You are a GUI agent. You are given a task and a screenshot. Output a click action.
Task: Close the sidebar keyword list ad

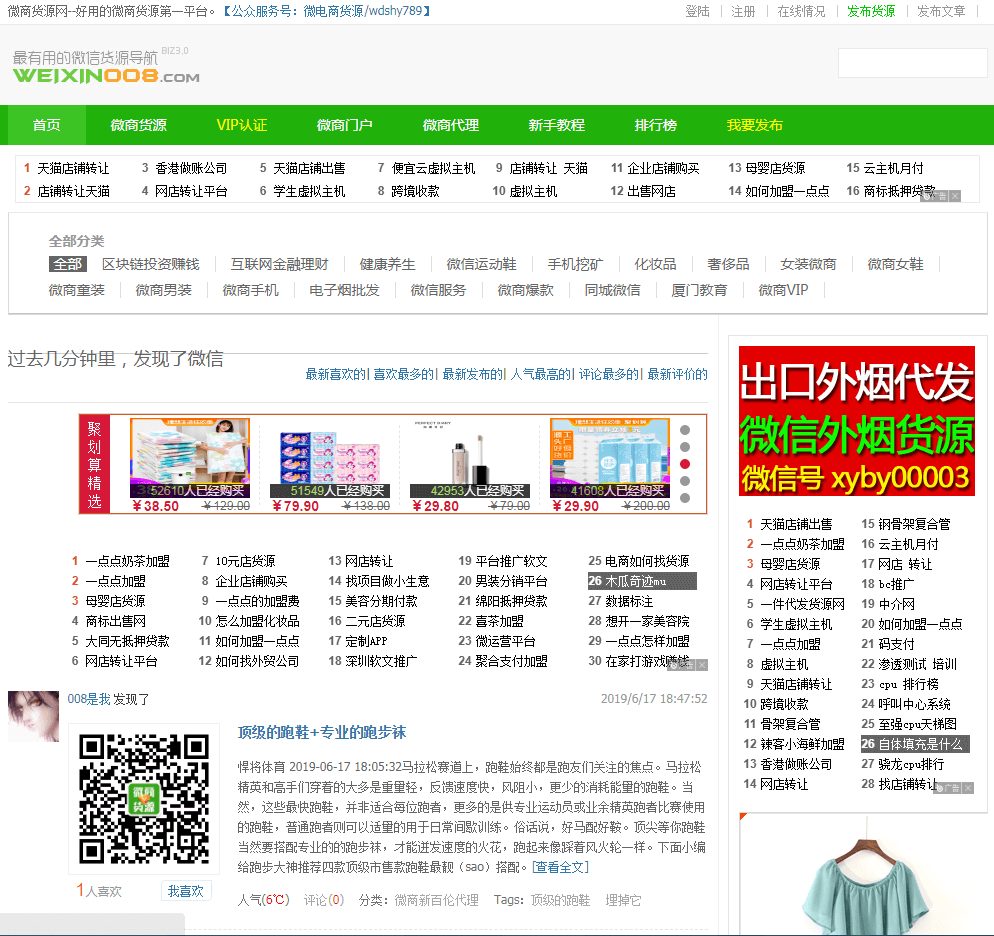968,788
